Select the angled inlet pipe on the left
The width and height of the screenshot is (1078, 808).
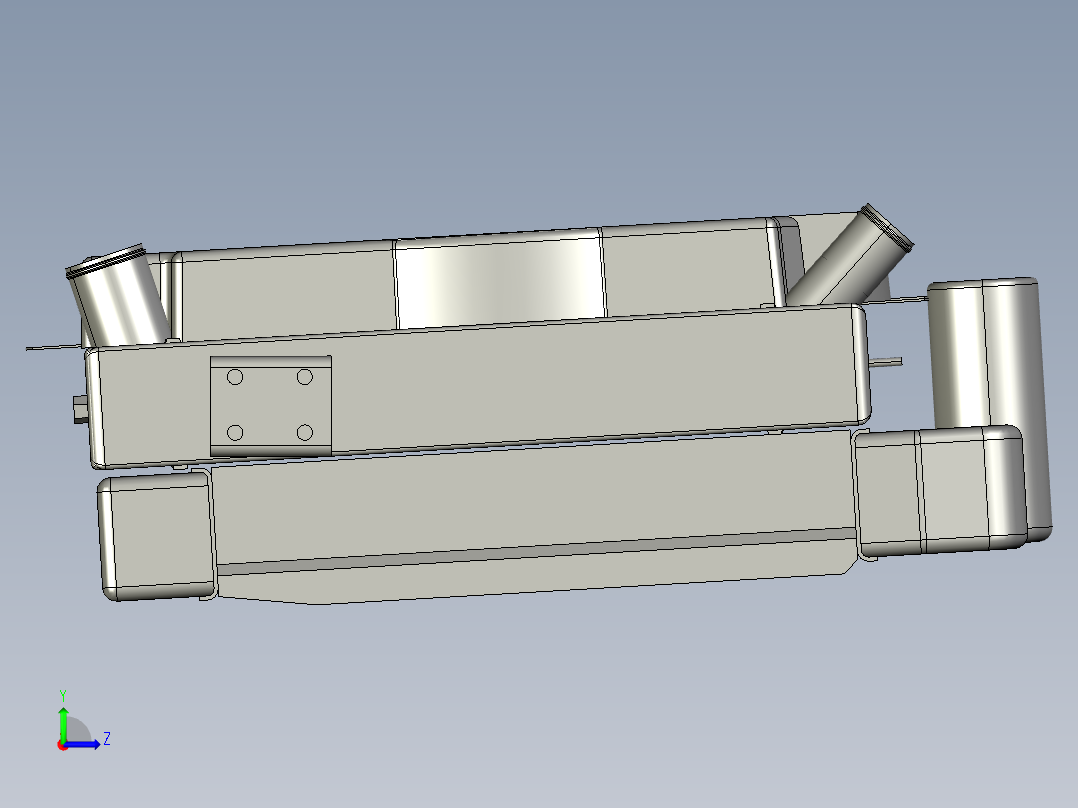coord(118,295)
